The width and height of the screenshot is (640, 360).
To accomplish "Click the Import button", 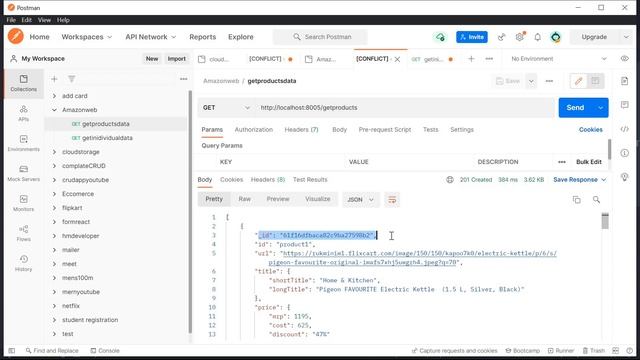I will click(176, 59).
